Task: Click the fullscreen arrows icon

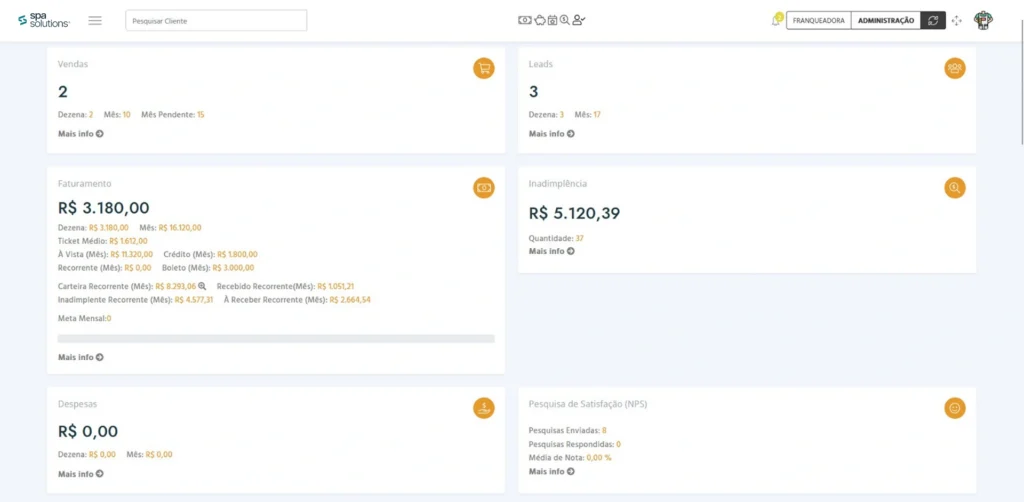Action: tap(957, 20)
